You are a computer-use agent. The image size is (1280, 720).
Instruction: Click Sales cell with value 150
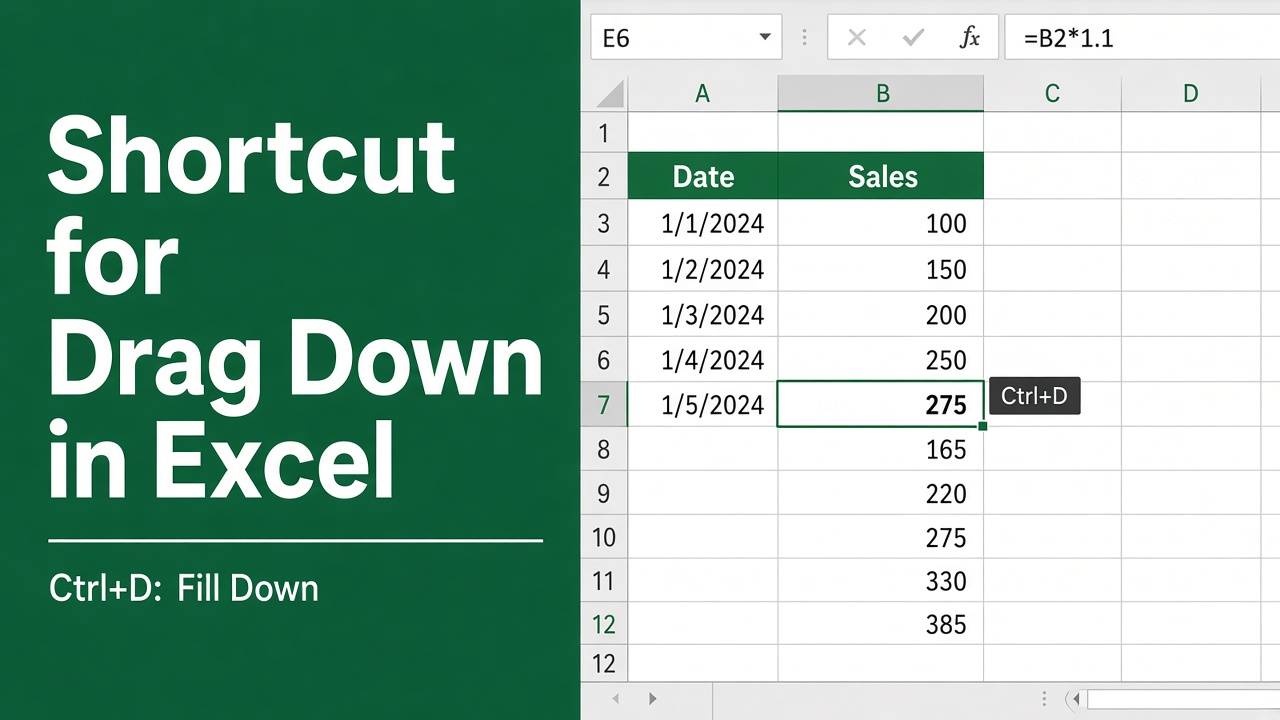tap(881, 269)
